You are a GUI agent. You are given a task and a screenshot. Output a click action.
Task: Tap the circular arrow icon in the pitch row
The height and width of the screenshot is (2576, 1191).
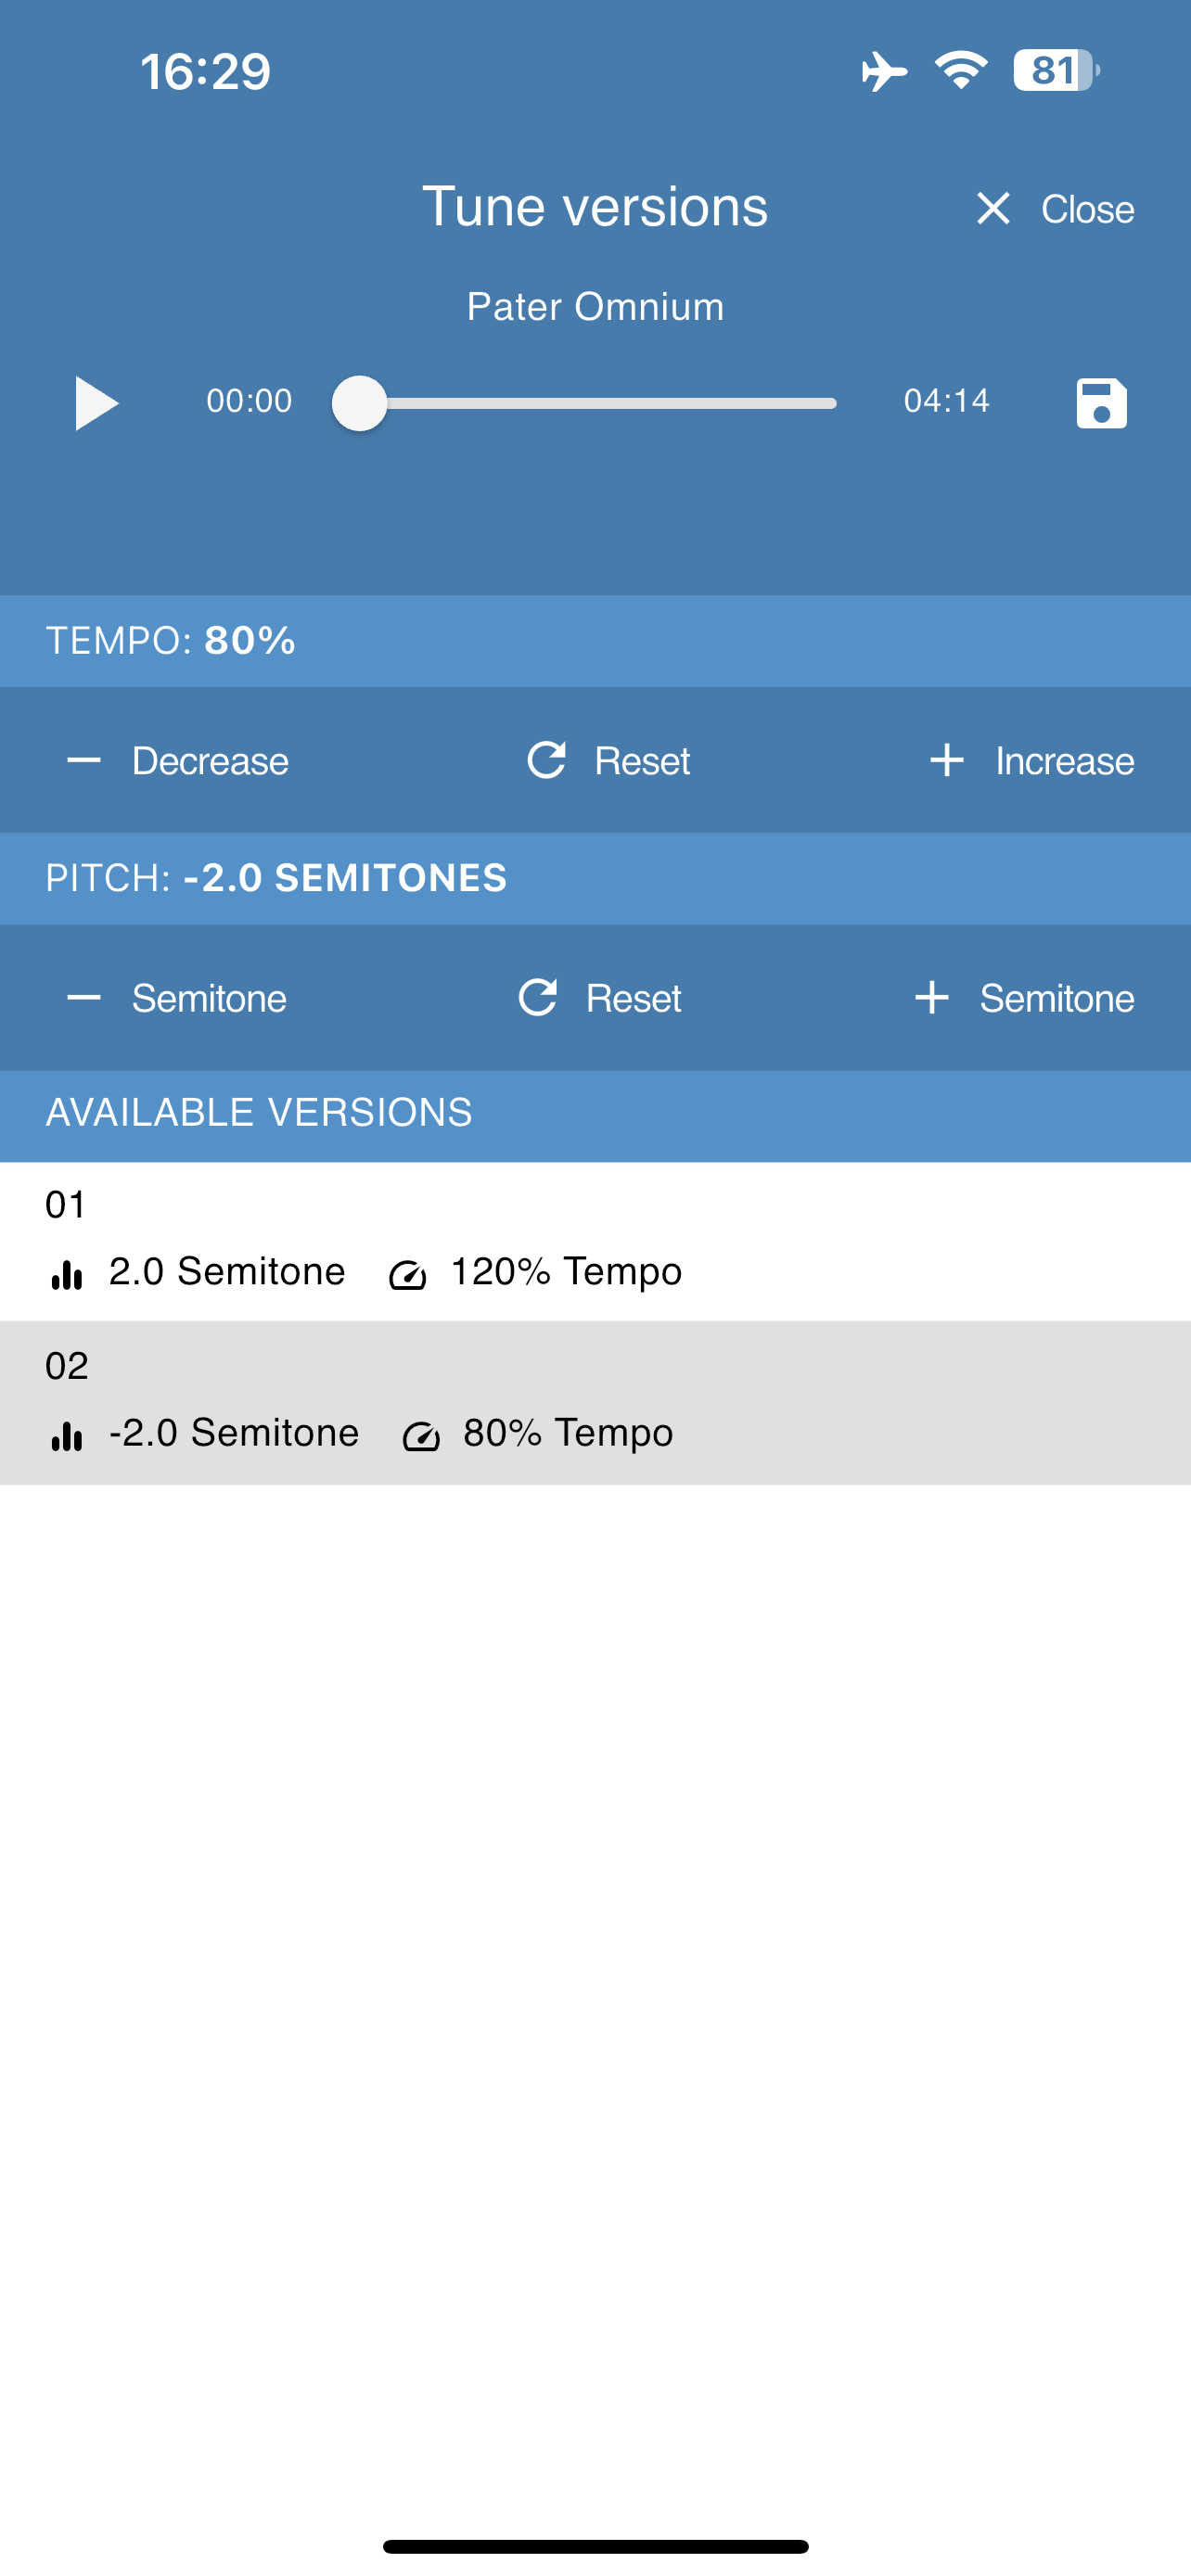click(538, 997)
